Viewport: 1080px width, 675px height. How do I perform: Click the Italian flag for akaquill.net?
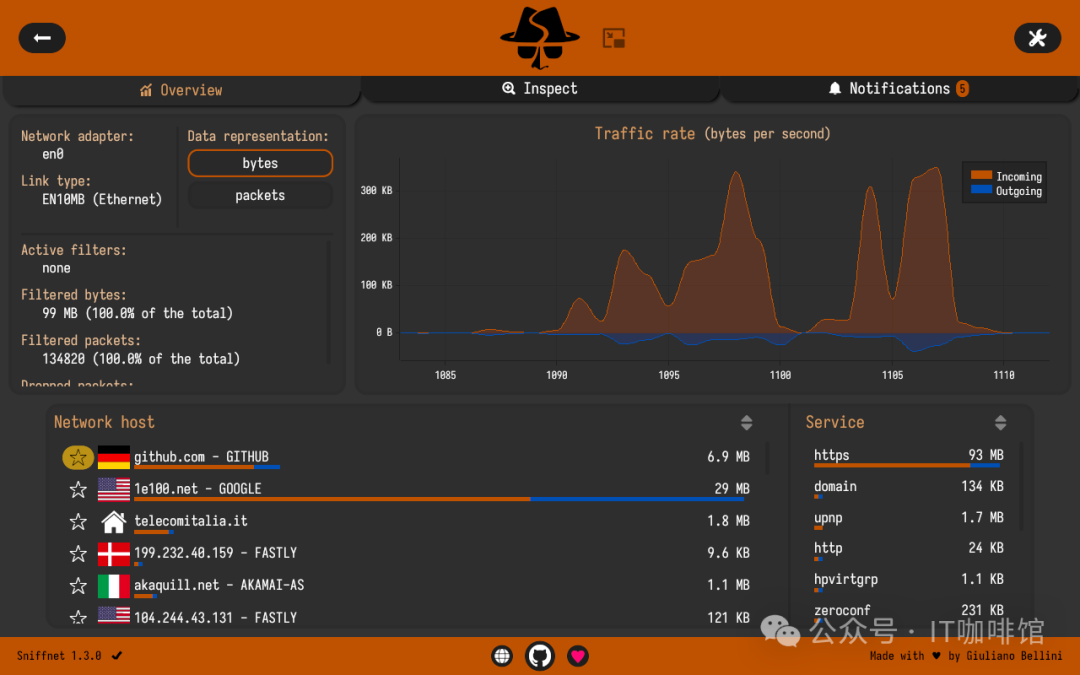click(114, 585)
